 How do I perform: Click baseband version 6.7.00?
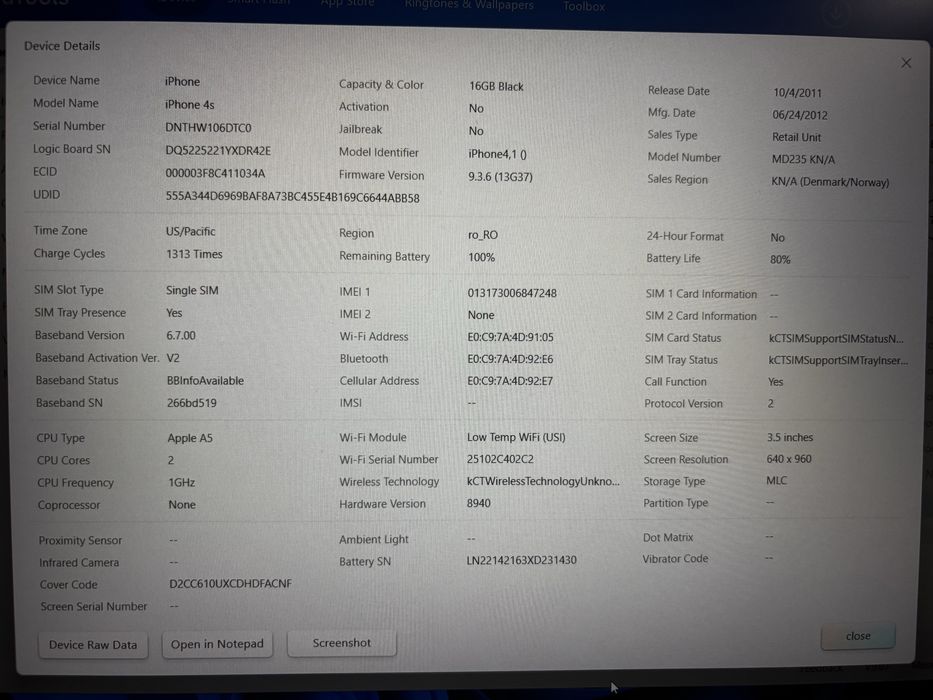(181, 336)
